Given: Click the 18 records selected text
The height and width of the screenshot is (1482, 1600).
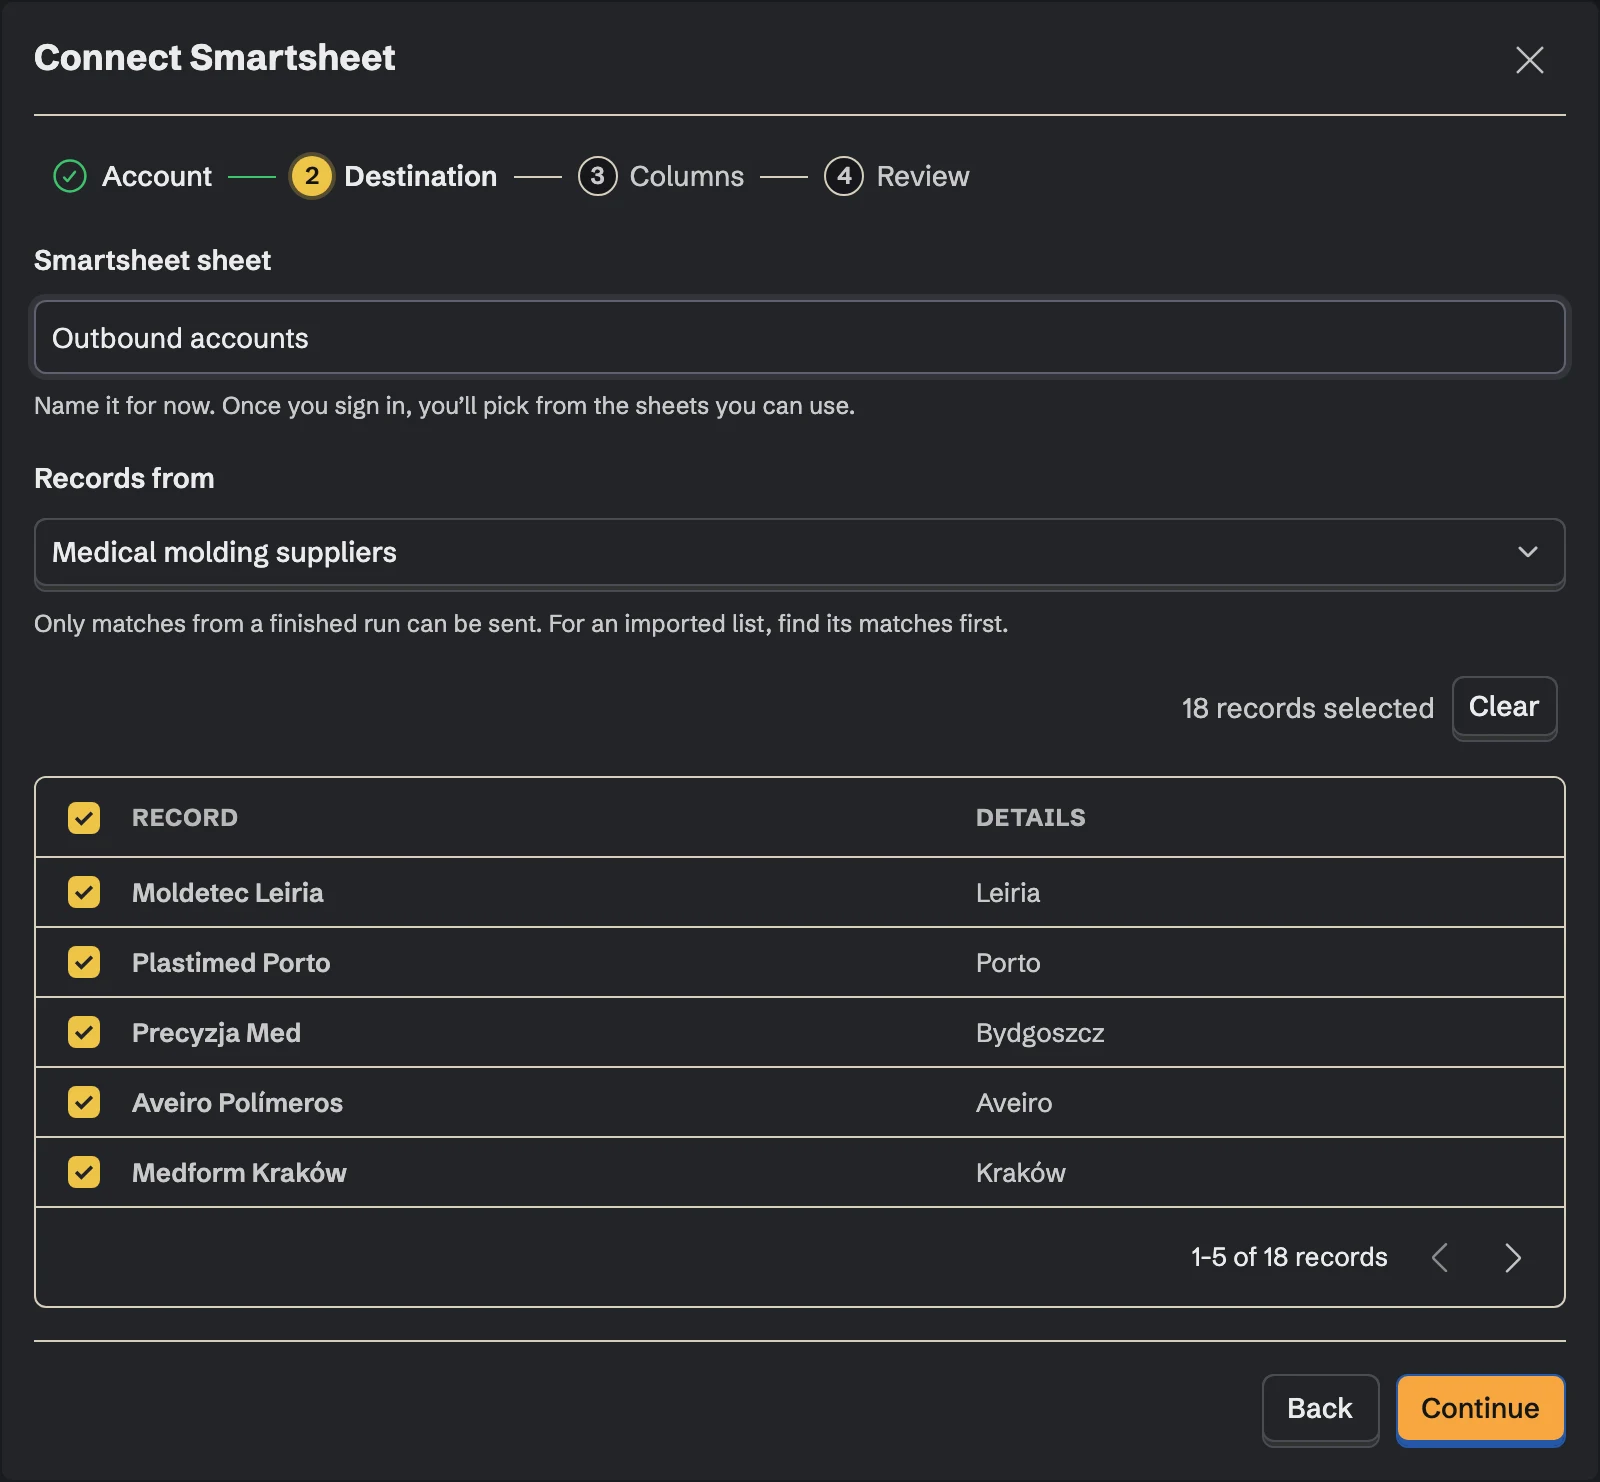Looking at the screenshot, I should click(x=1308, y=708).
